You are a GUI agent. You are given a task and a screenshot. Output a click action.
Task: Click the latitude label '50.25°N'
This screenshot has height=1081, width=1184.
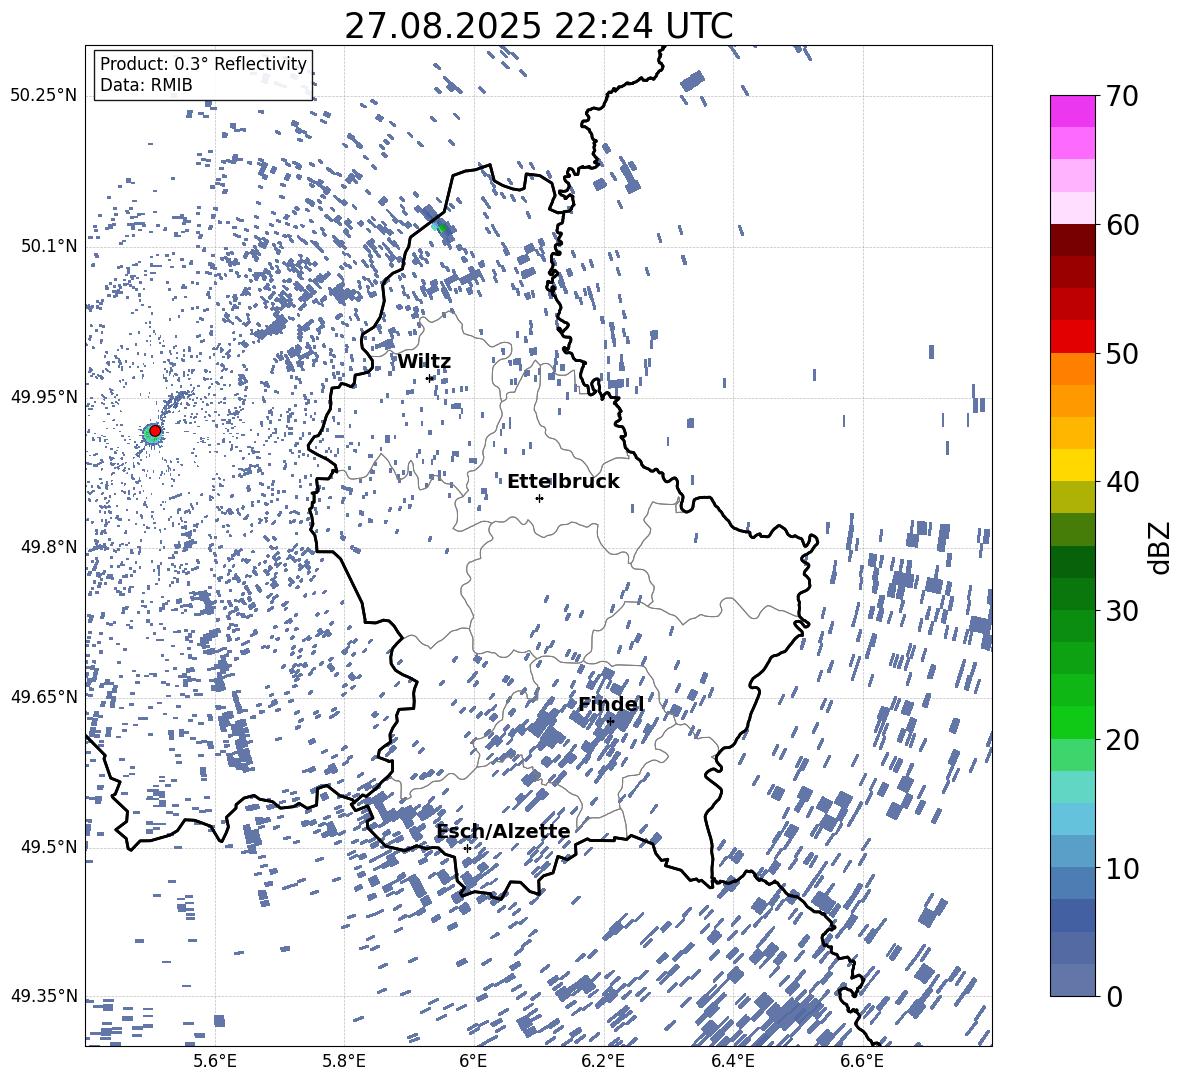pyautogui.click(x=44, y=95)
